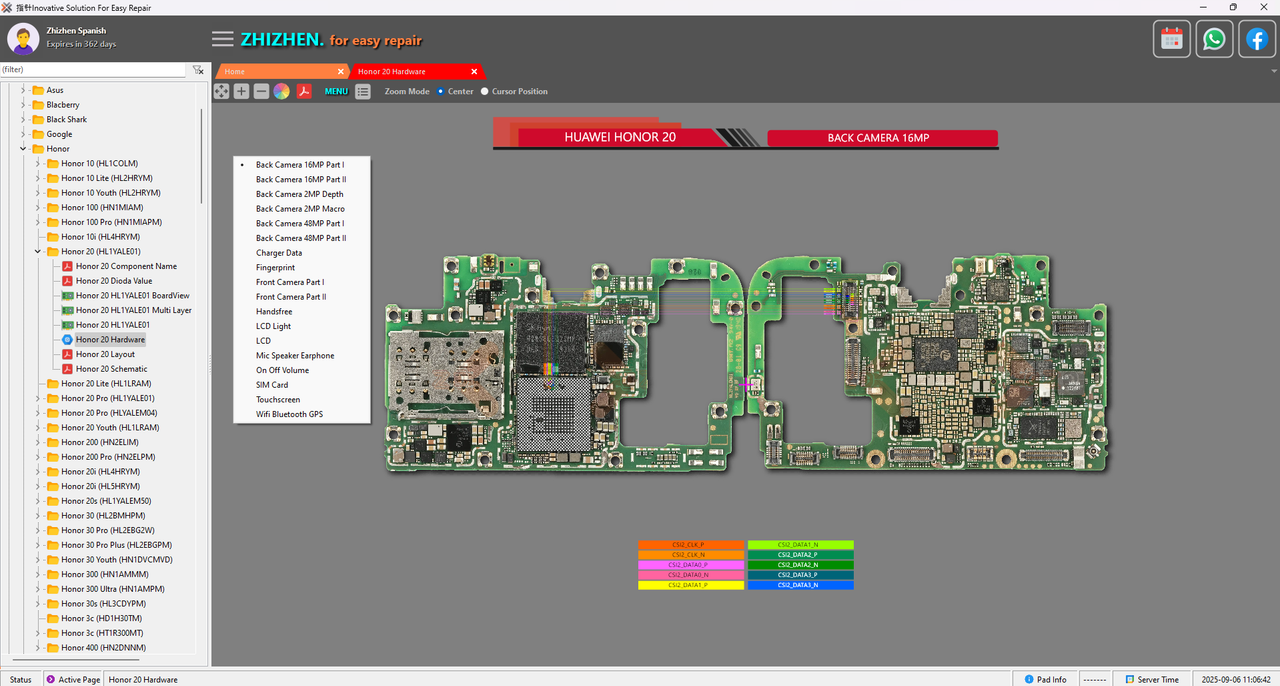Click the PDF export icon
The height and width of the screenshot is (686, 1280).
[x=304, y=91]
